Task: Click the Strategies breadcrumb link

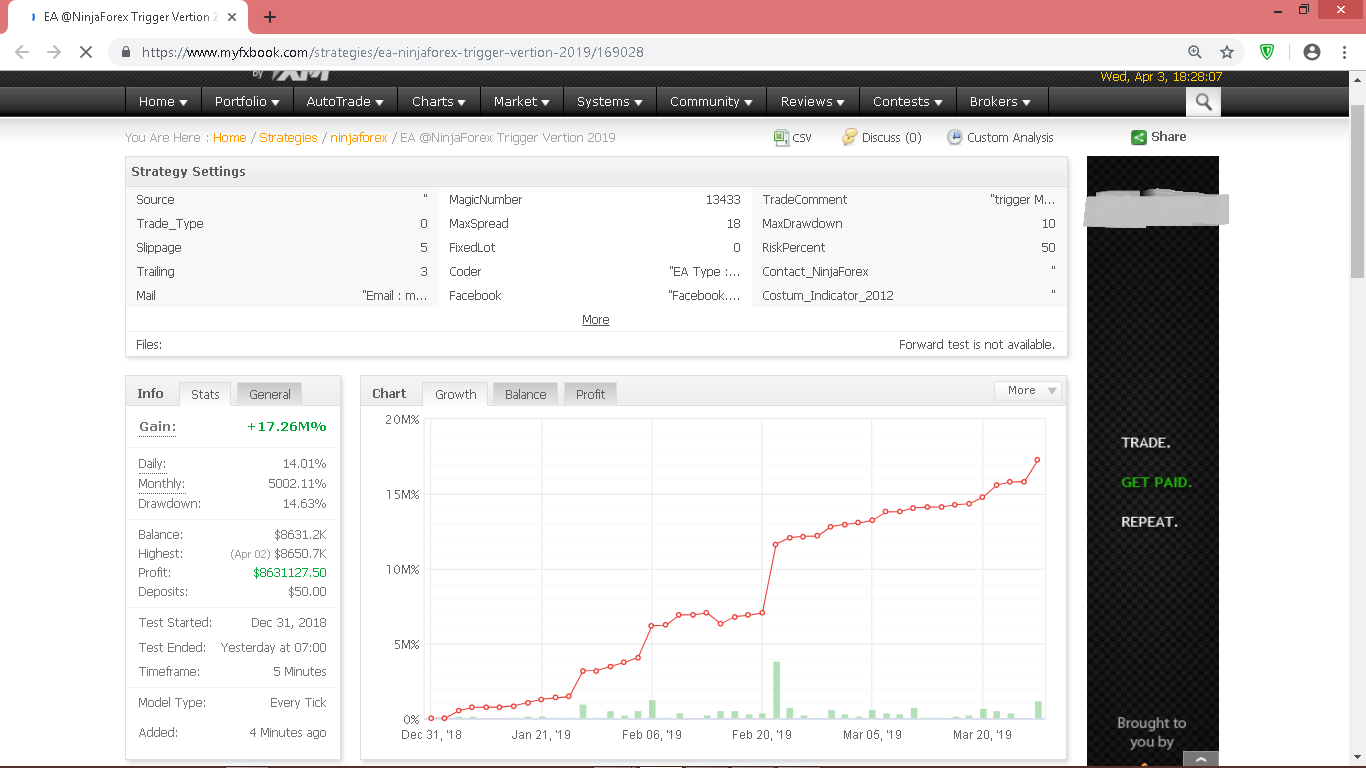Action: click(x=288, y=138)
